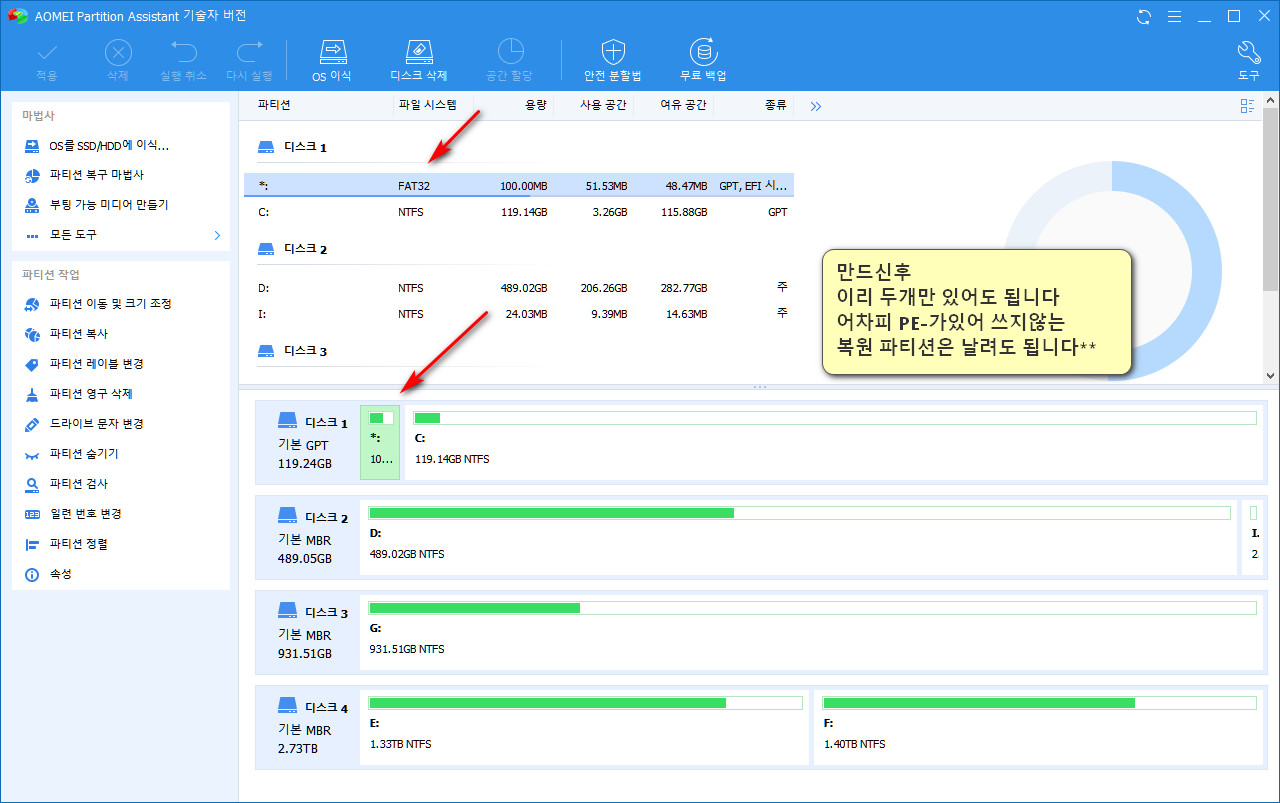Select the G: 931.51GB NTFS partition bar
1280x803 pixels.
click(812, 633)
